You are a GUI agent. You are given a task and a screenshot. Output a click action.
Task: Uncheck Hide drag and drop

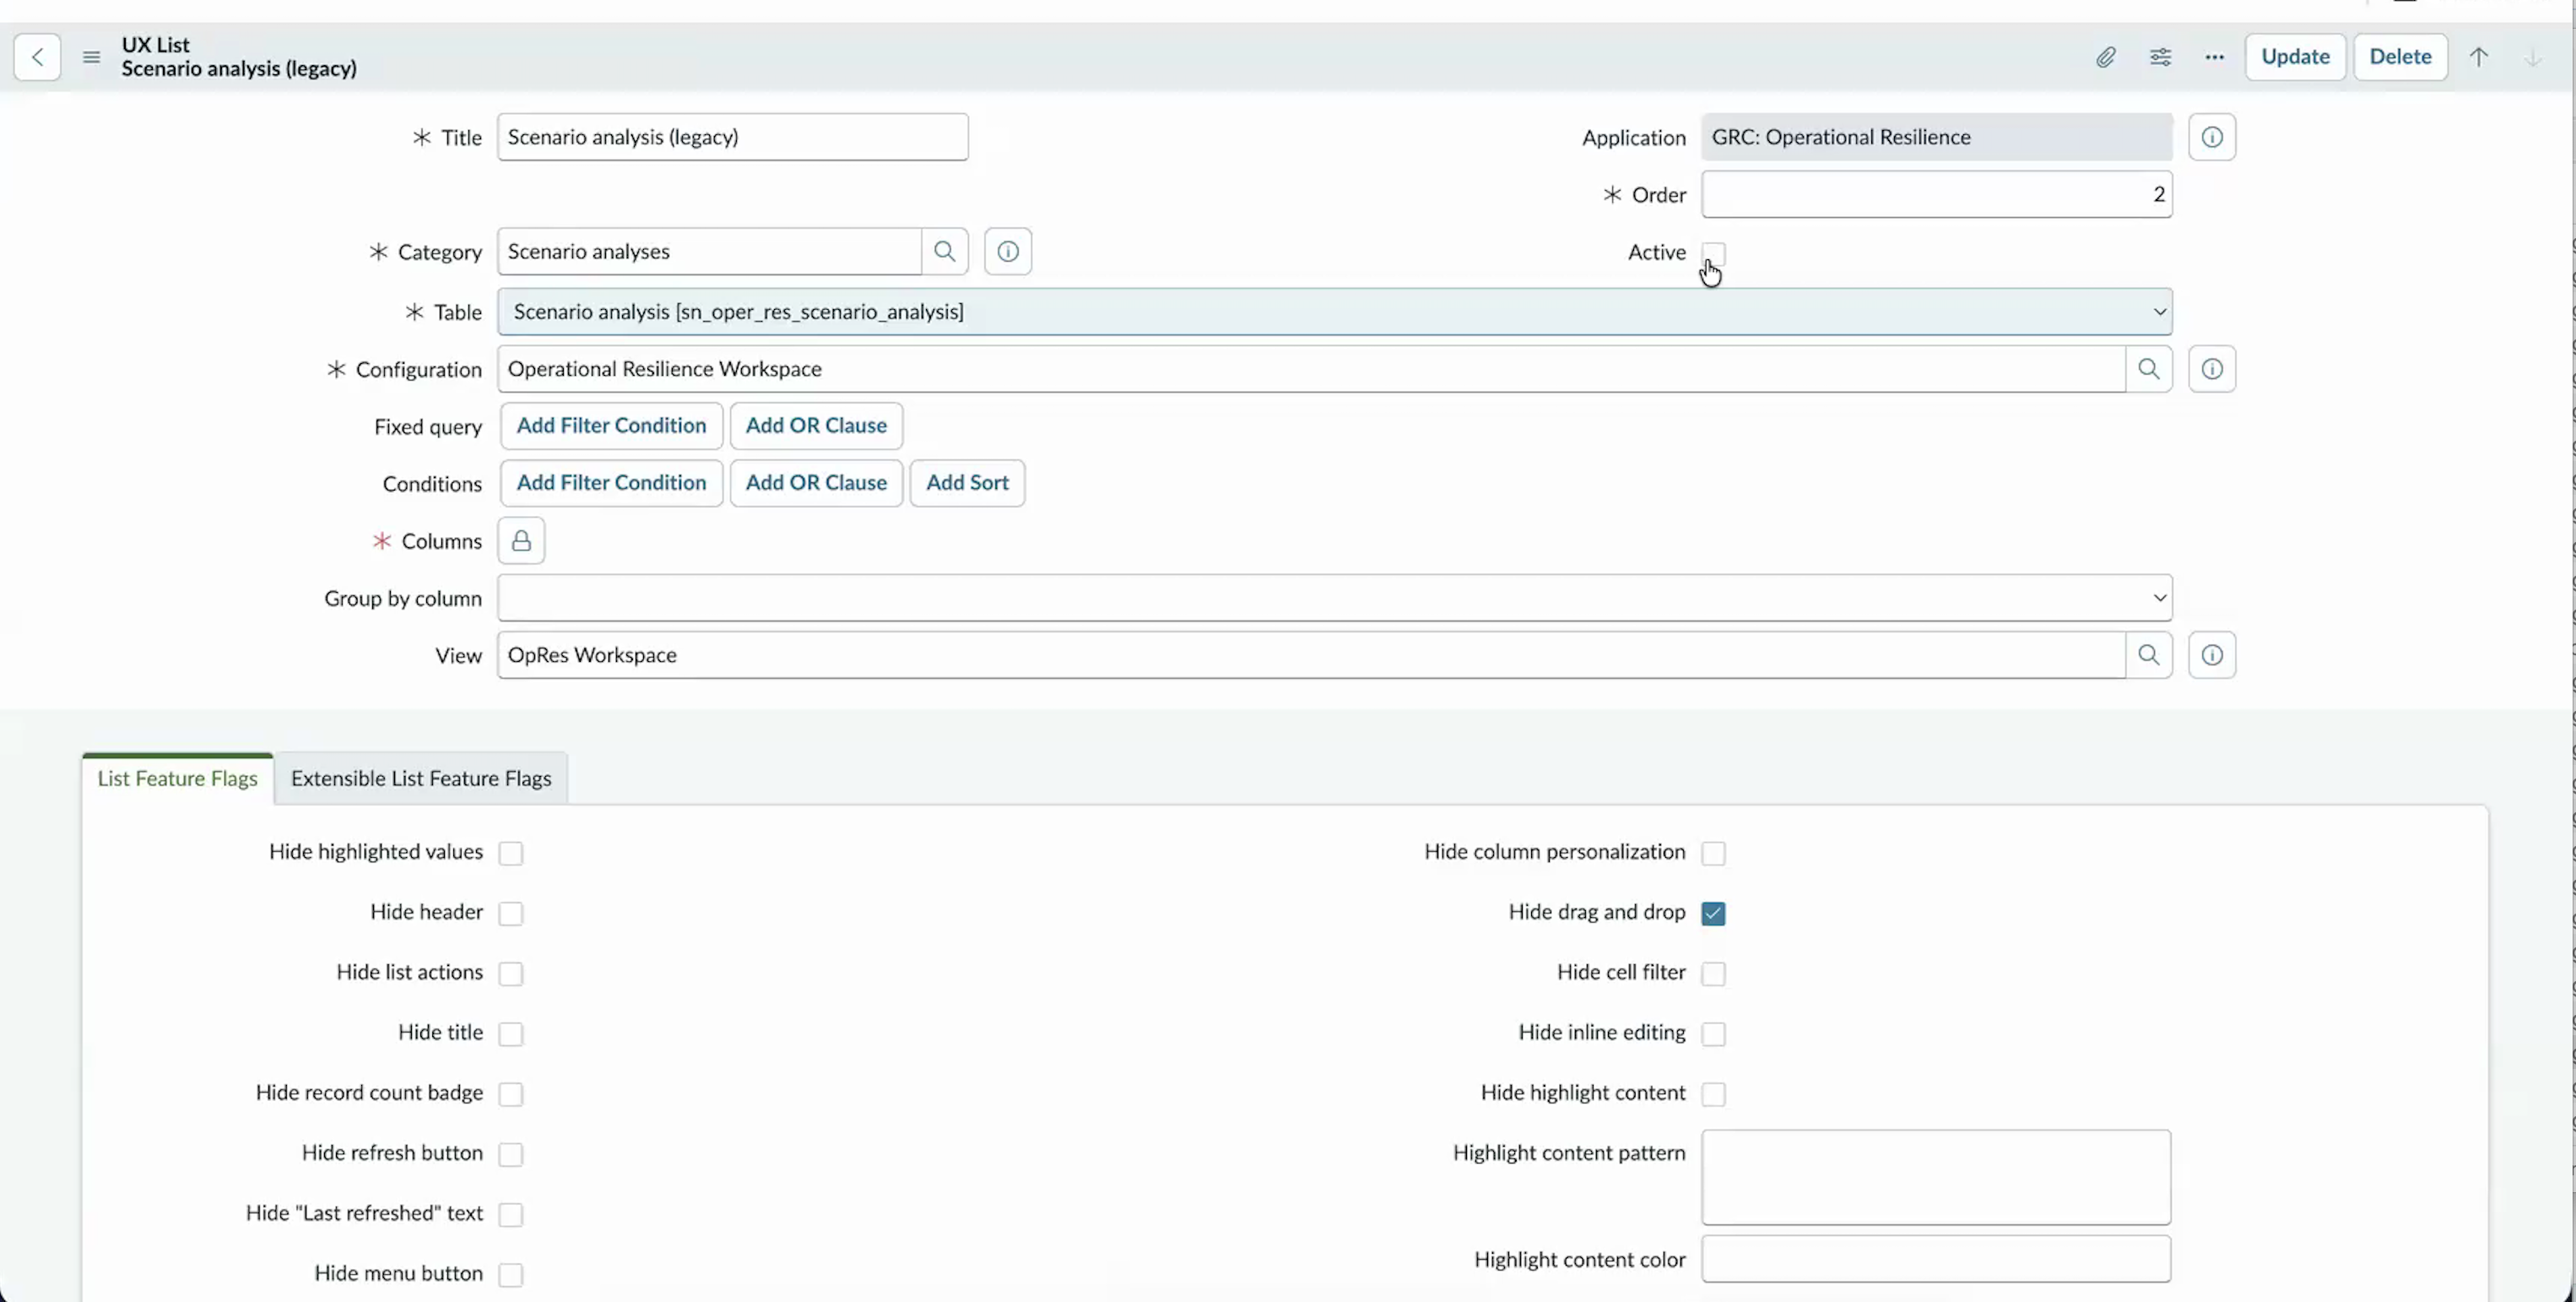tap(1714, 913)
